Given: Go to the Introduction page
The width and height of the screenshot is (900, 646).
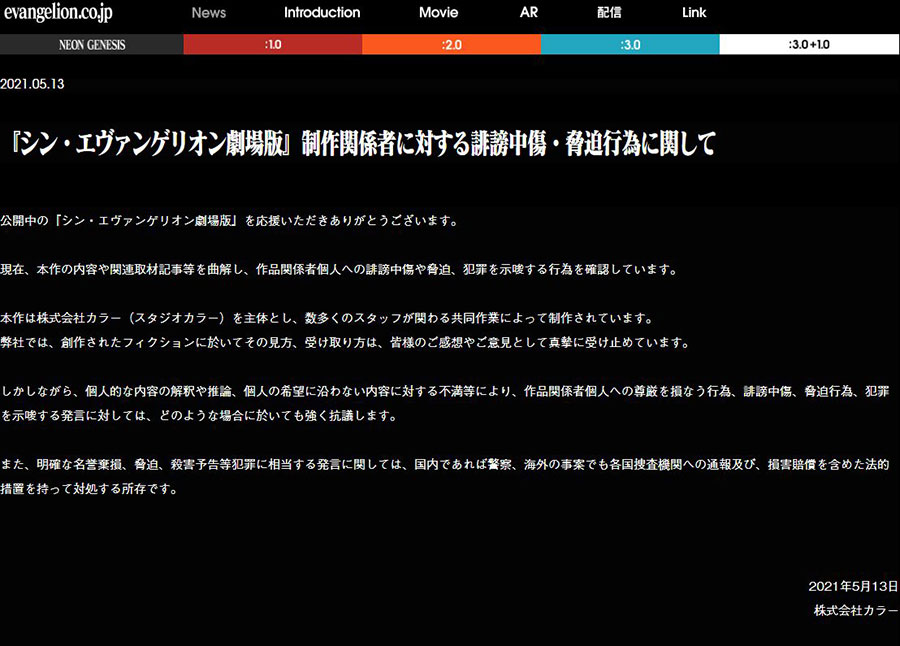Looking at the screenshot, I should pos(322,13).
